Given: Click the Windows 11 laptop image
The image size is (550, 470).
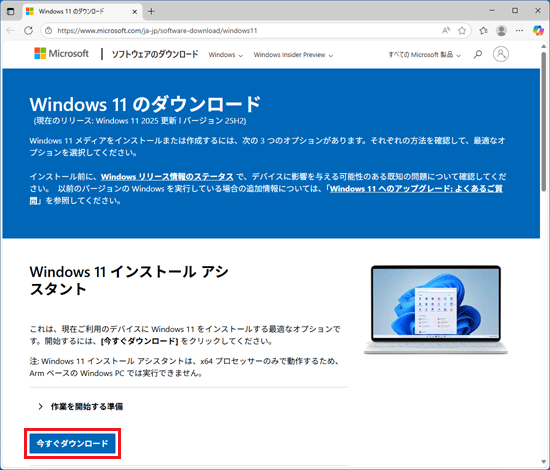Looking at the screenshot, I should pos(436,310).
